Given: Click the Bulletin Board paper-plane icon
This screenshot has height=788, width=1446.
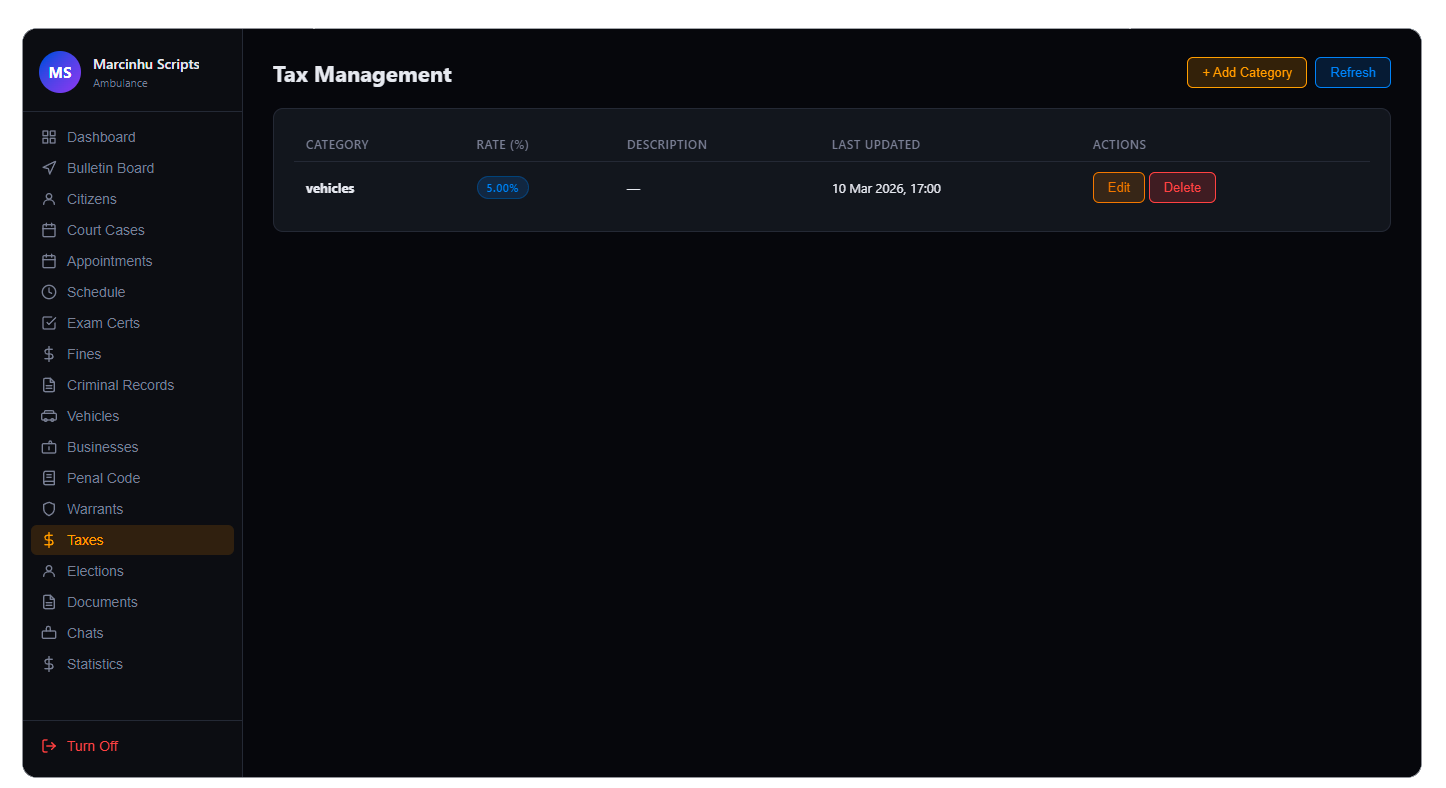Looking at the screenshot, I should pyautogui.click(x=49, y=168).
